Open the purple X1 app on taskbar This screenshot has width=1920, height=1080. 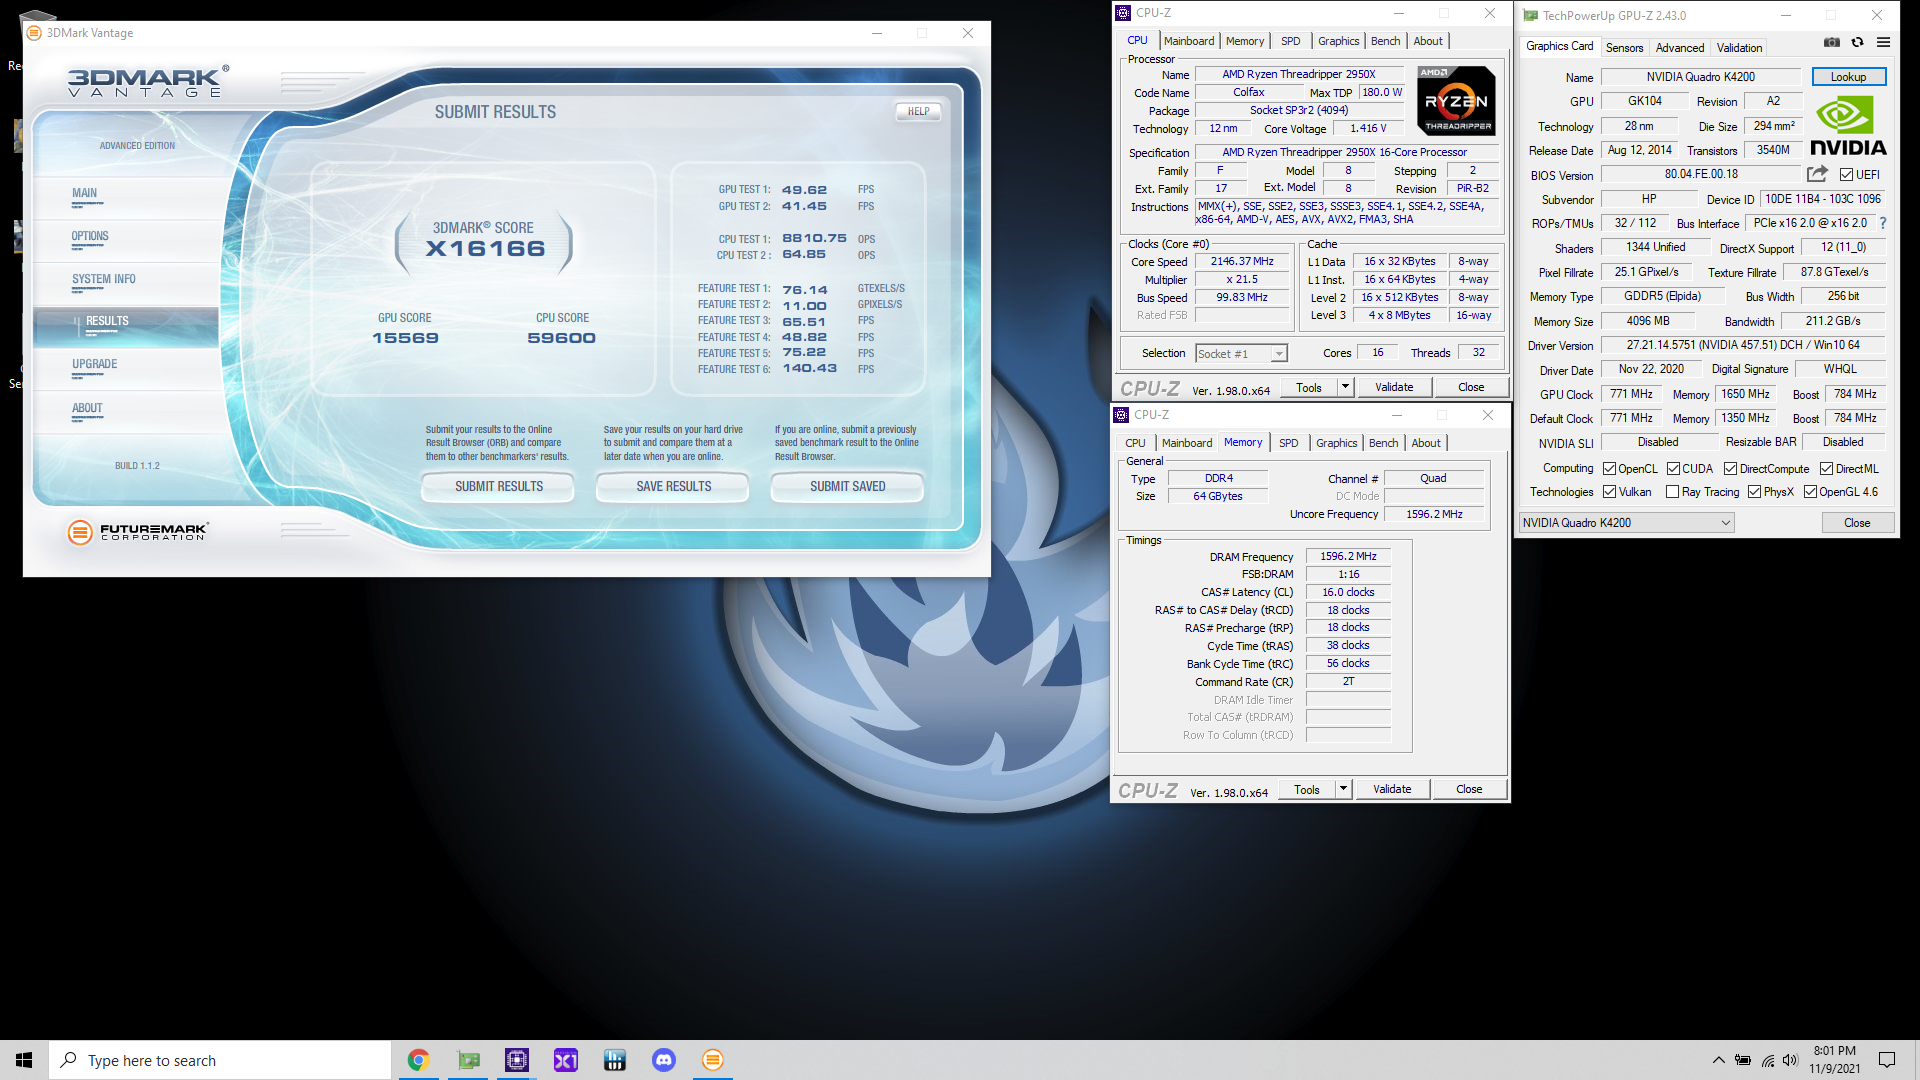pos(566,1060)
